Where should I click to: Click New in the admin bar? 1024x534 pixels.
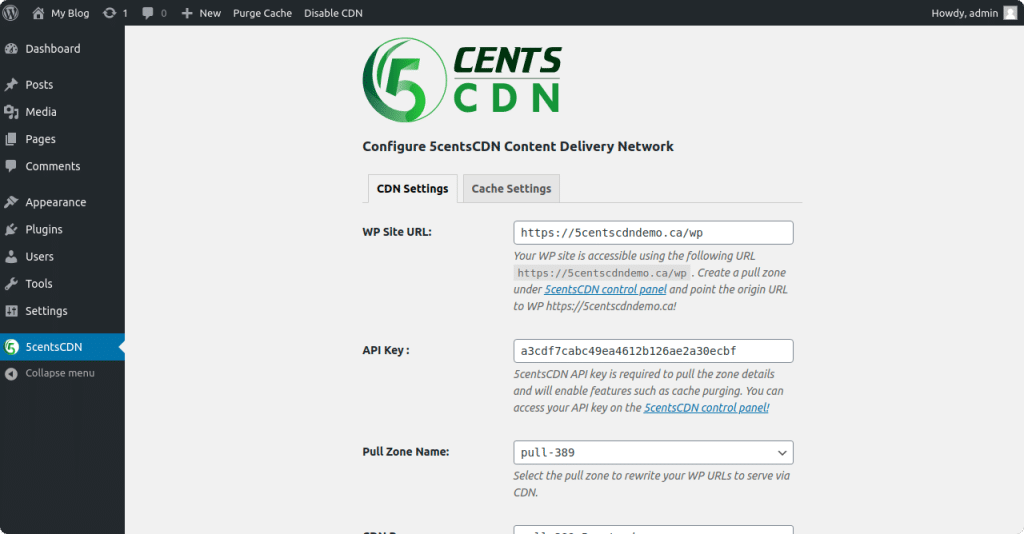[210, 13]
